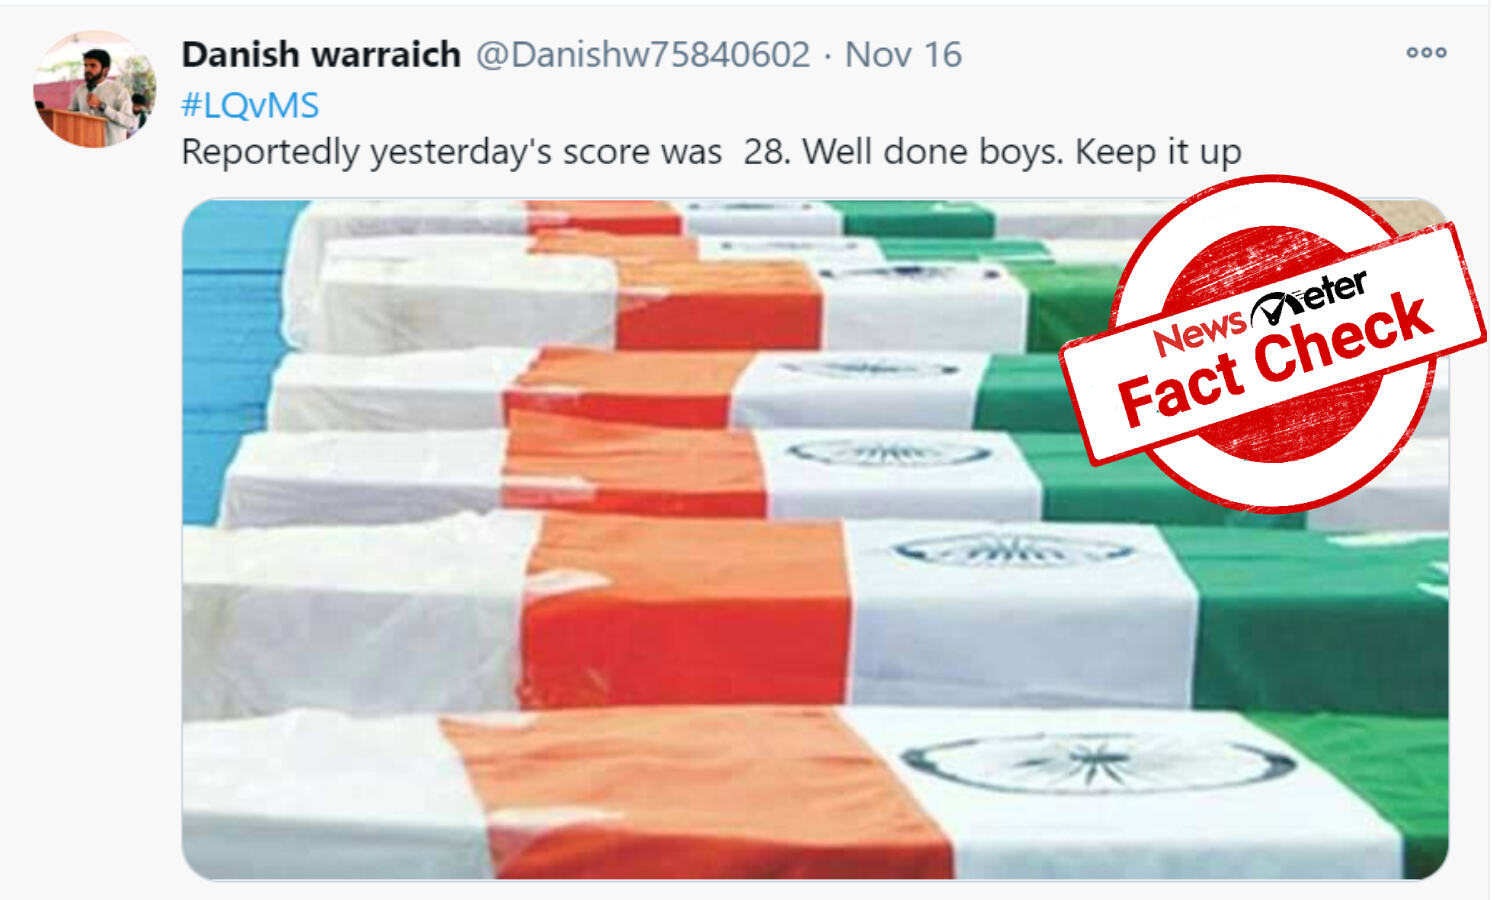Open the tweet's three-dot more options menu
Image resolution: width=1500 pixels, height=900 pixels.
1426,52
